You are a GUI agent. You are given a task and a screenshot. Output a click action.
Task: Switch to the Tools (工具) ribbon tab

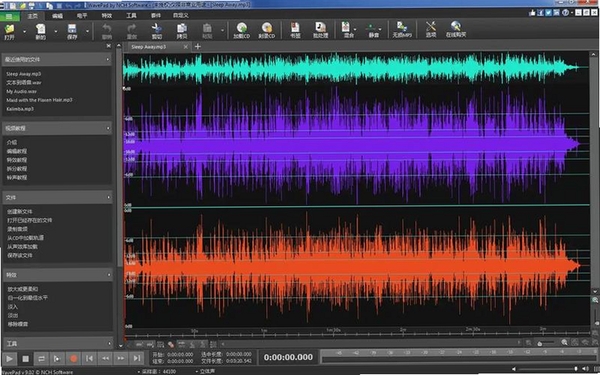pos(131,16)
